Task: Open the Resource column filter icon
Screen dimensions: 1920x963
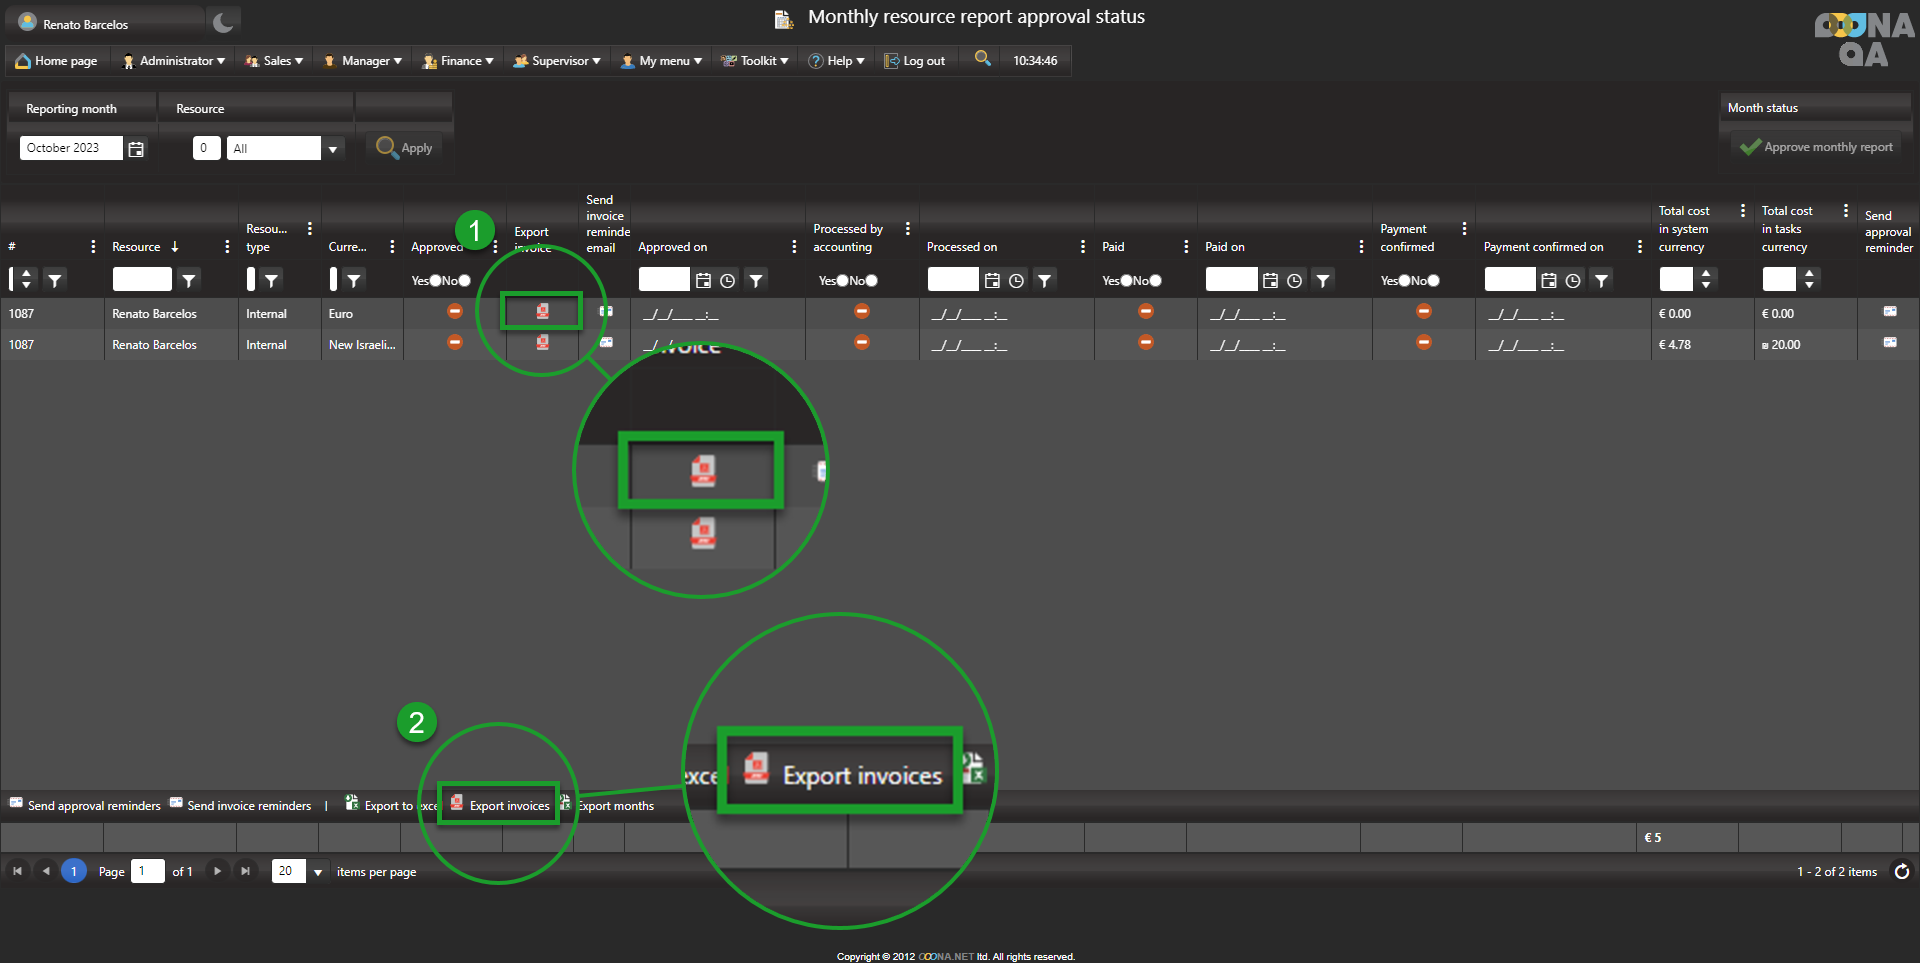Action: point(188,281)
